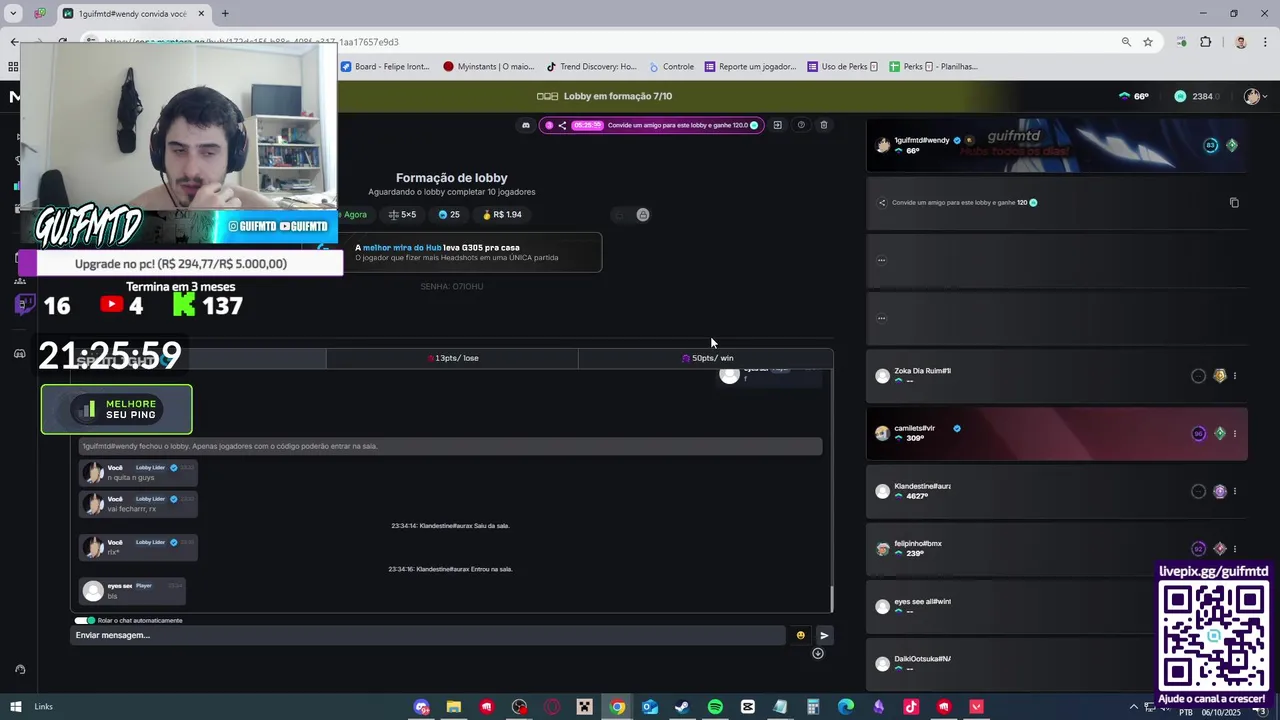Send the chat message arrow
Viewport: 1280px width, 720px height.
824,635
